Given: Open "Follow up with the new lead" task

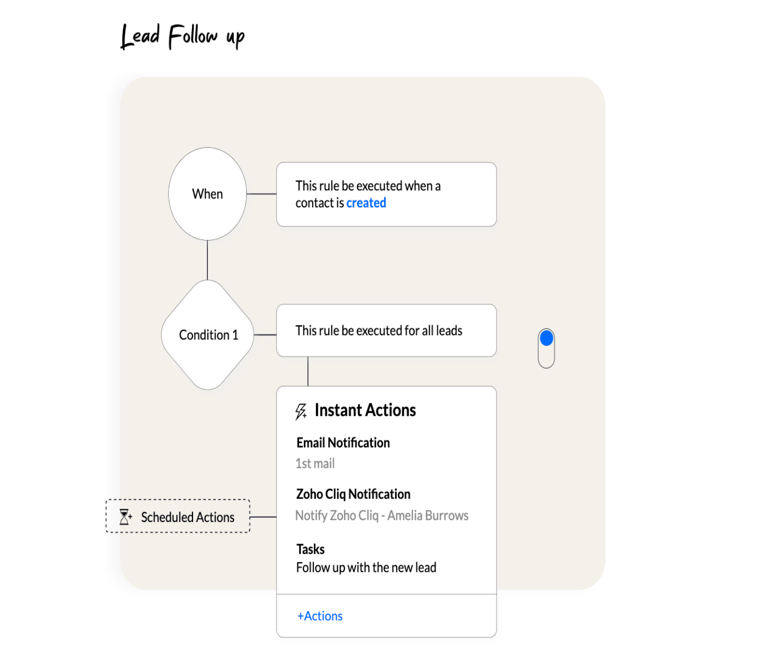Looking at the screenshot, I should coord(366,568).
